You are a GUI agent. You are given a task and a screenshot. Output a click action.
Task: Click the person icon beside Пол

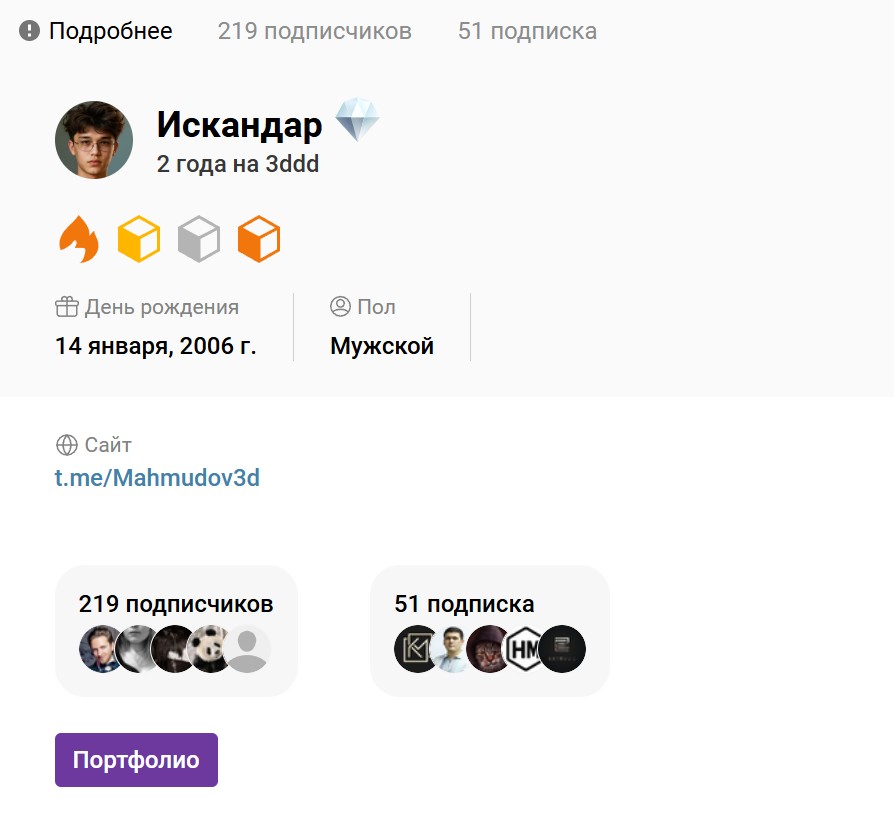pyautogui.click(x=340, y=307)
